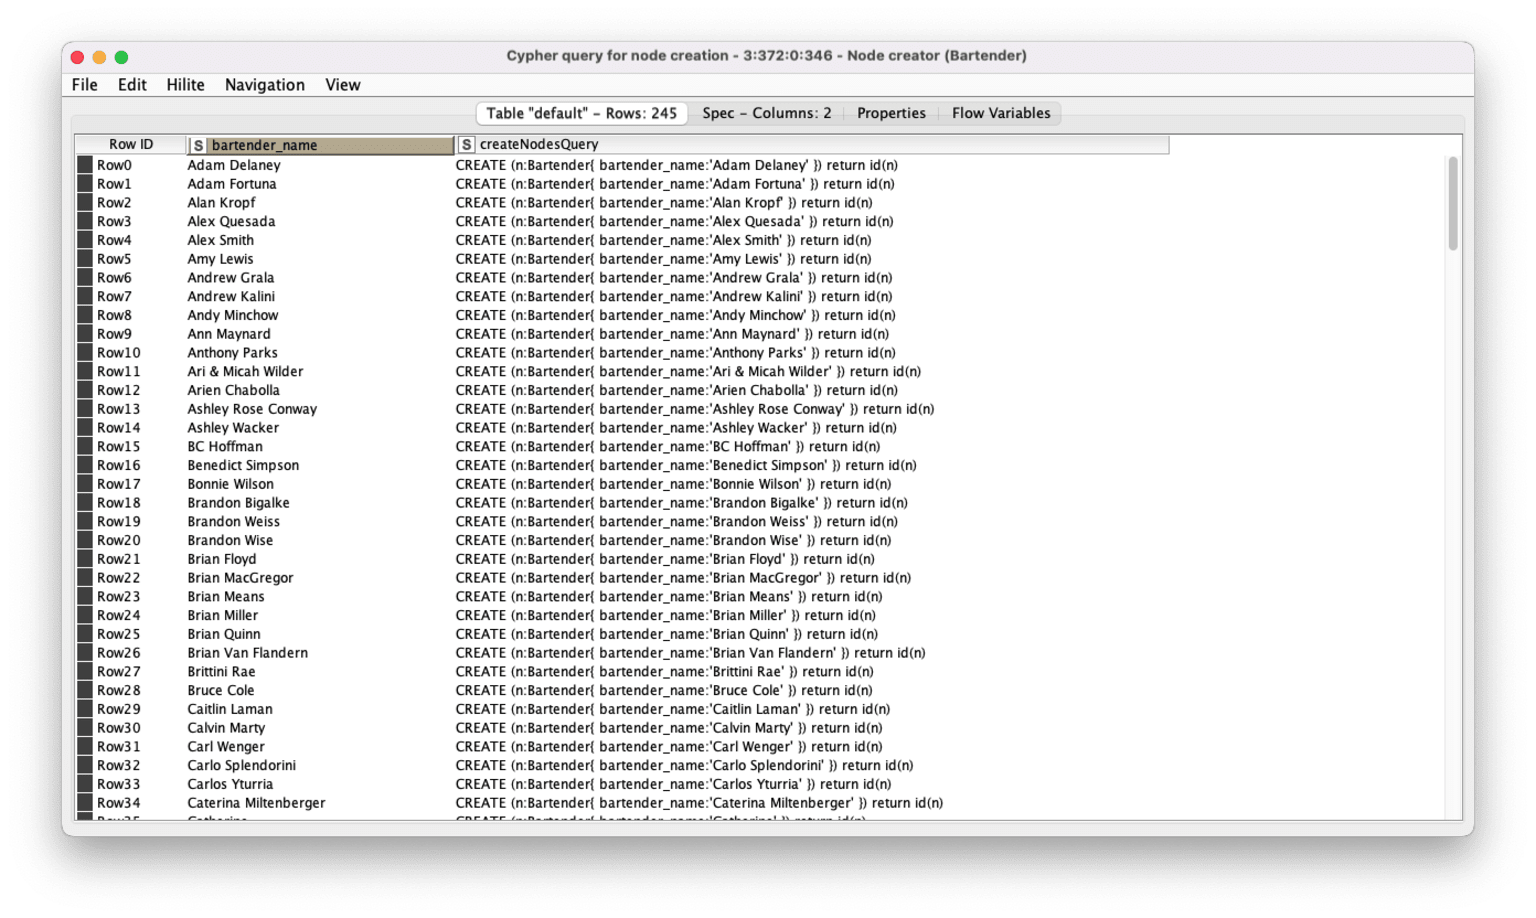Image resolution: width=1536 pixels, height=918 pixels.
Task: Open the File menu
Action: click(84, 85)
